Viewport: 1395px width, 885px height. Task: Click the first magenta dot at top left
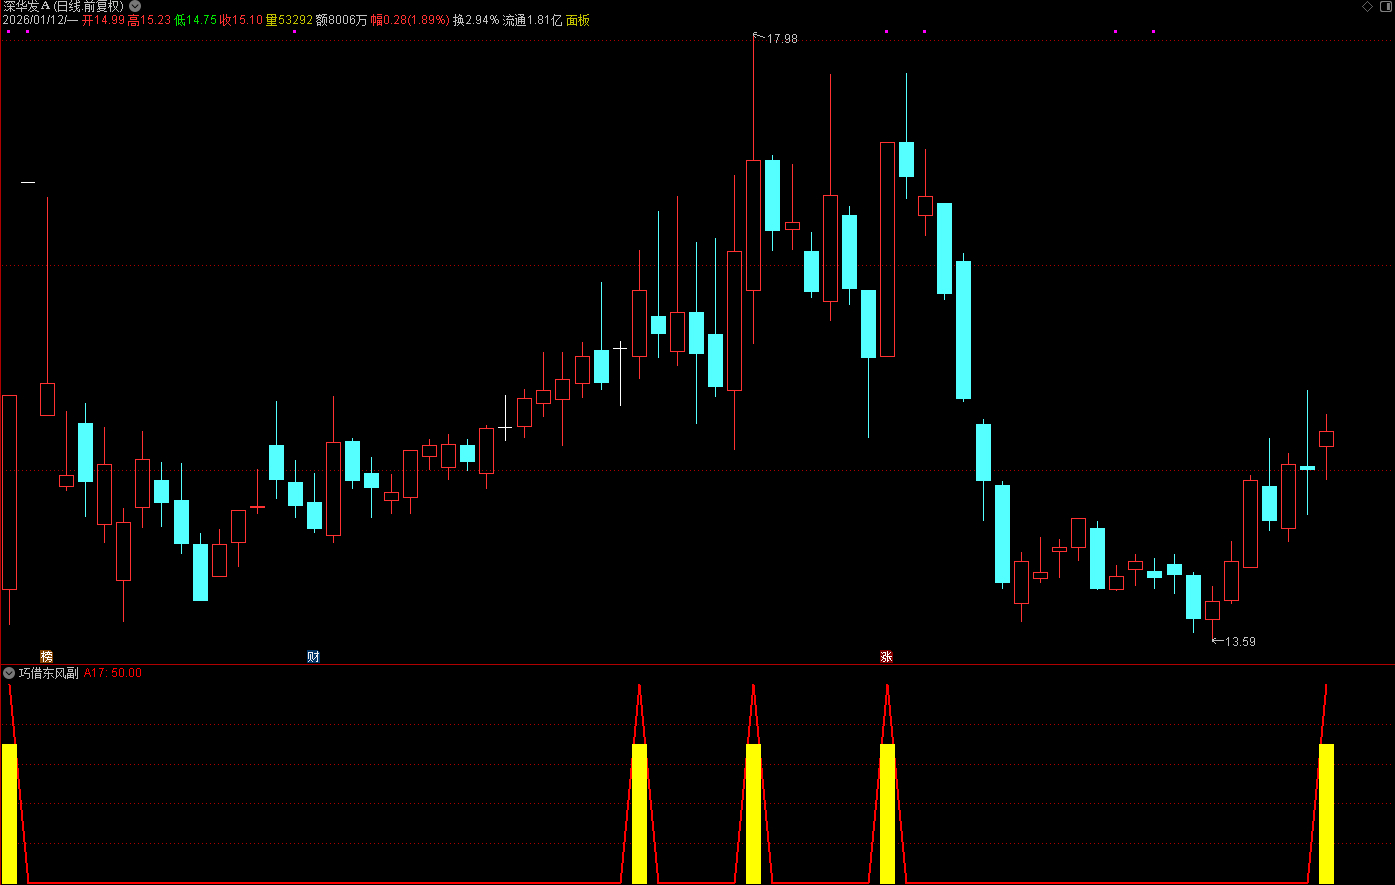click(8, 32)
